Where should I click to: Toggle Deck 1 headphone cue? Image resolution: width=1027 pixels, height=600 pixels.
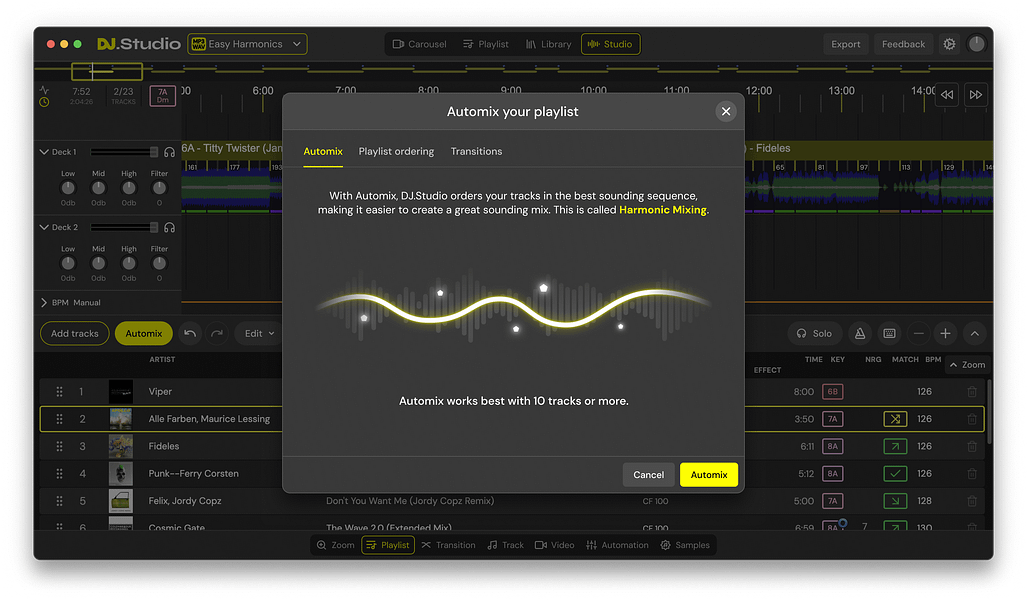pos(170,152)
